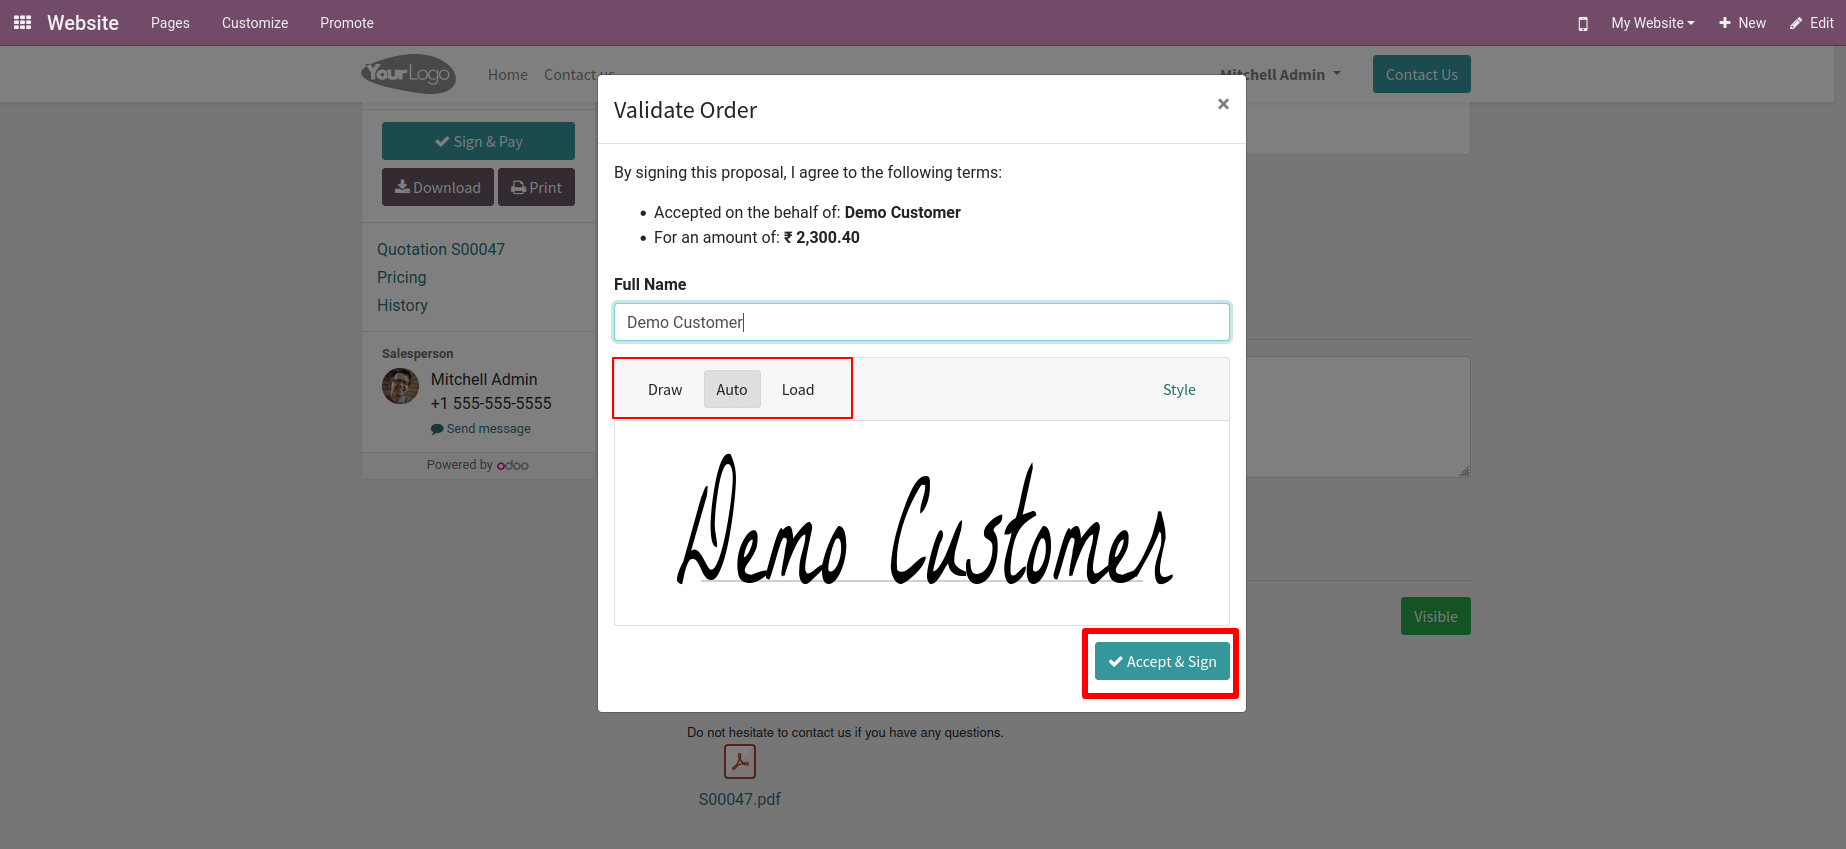Click Mitchell Admin salesperson avatar

tap(401, 386)
